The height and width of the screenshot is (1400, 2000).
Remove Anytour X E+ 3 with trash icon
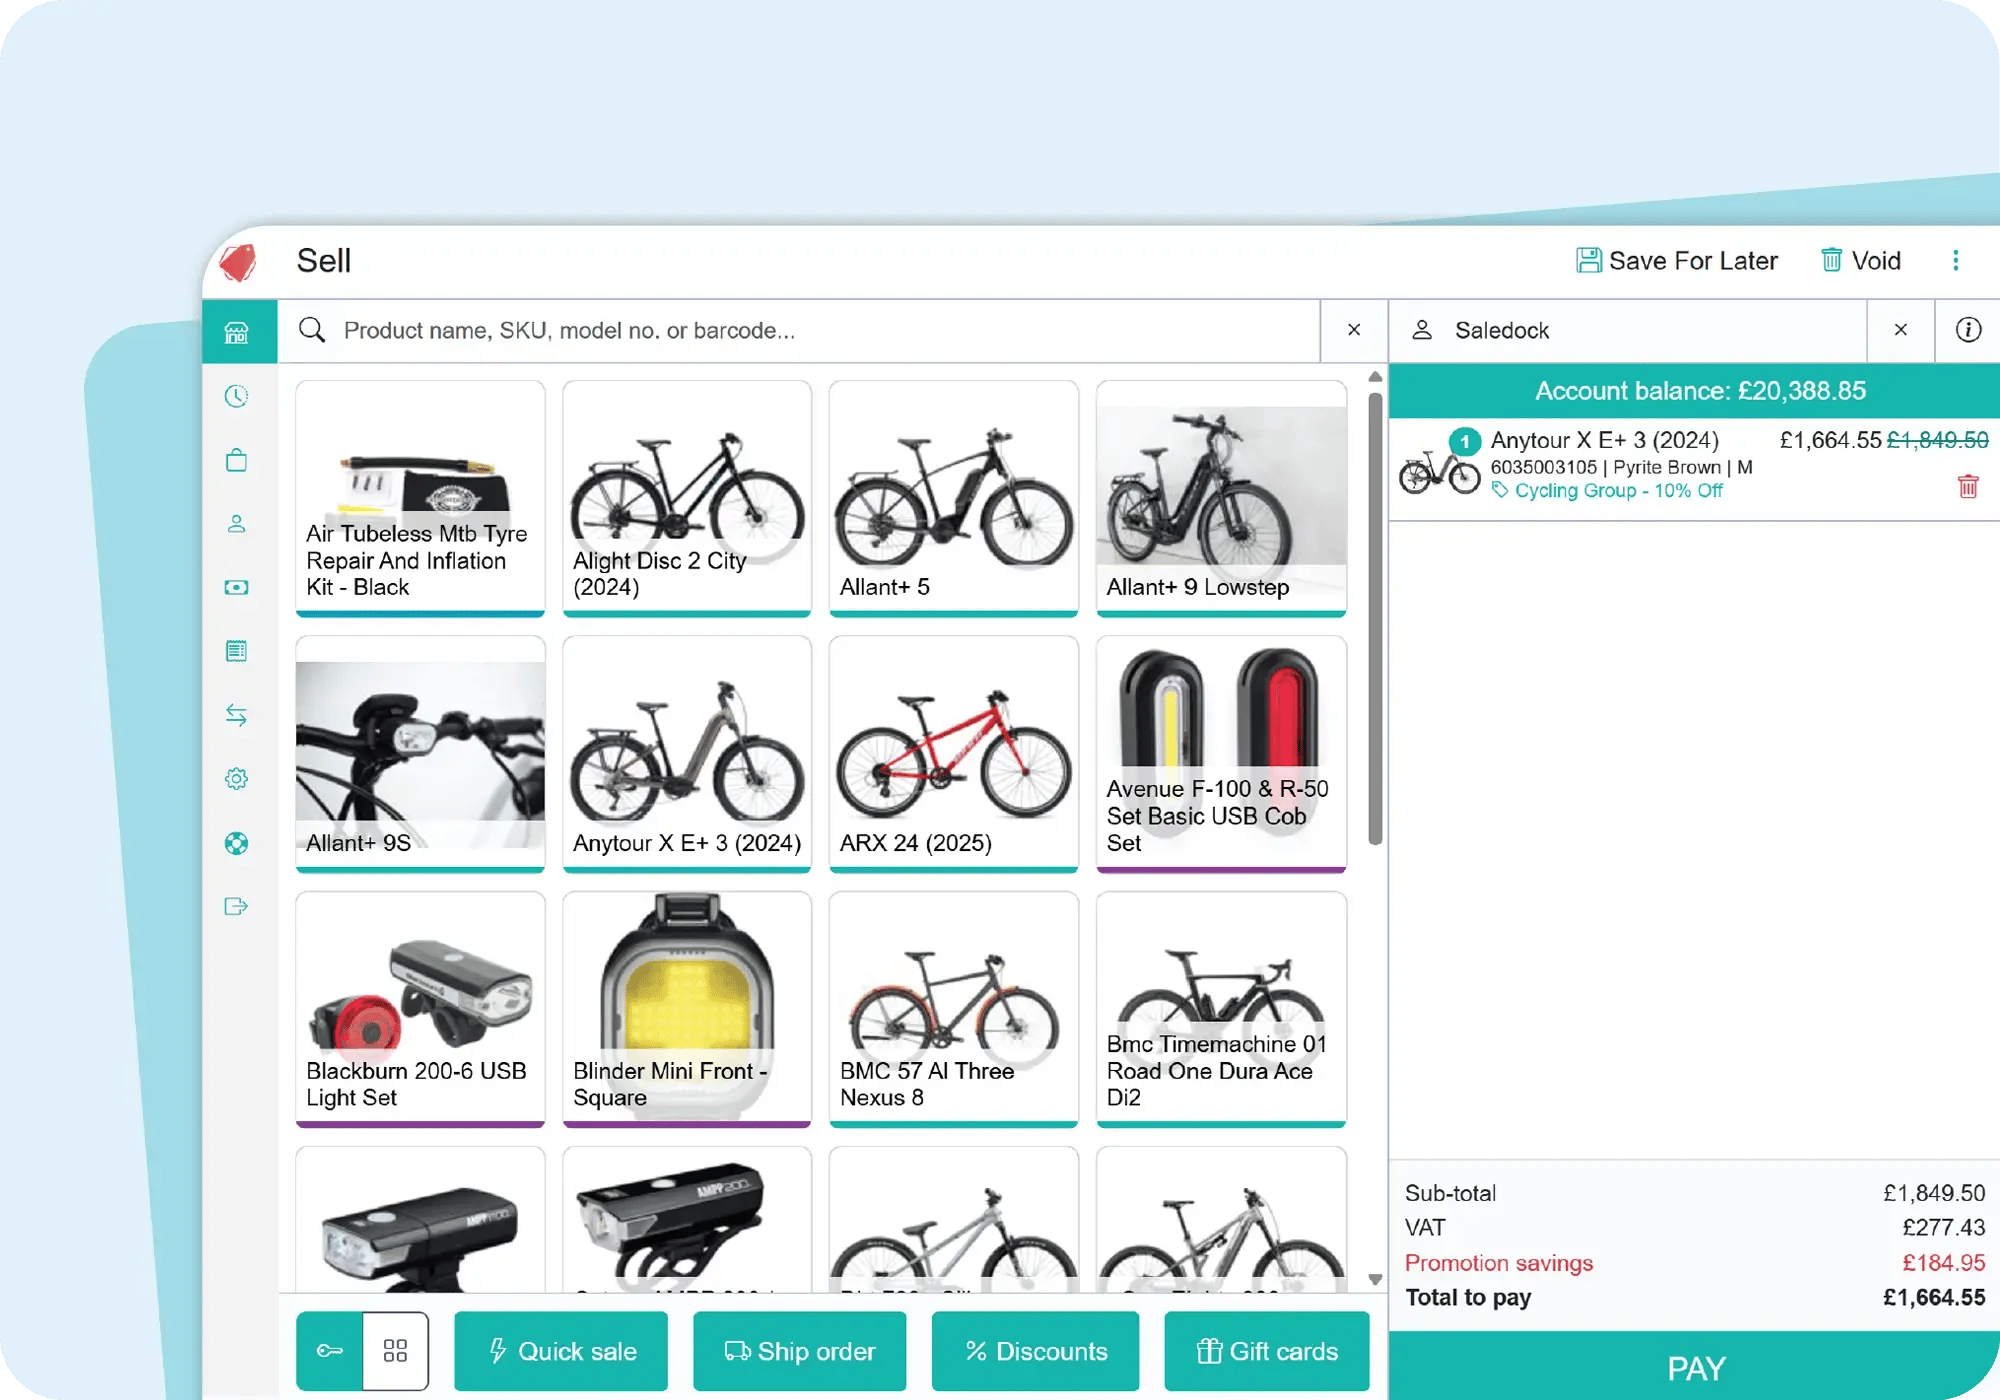(x=1968, y=487)
